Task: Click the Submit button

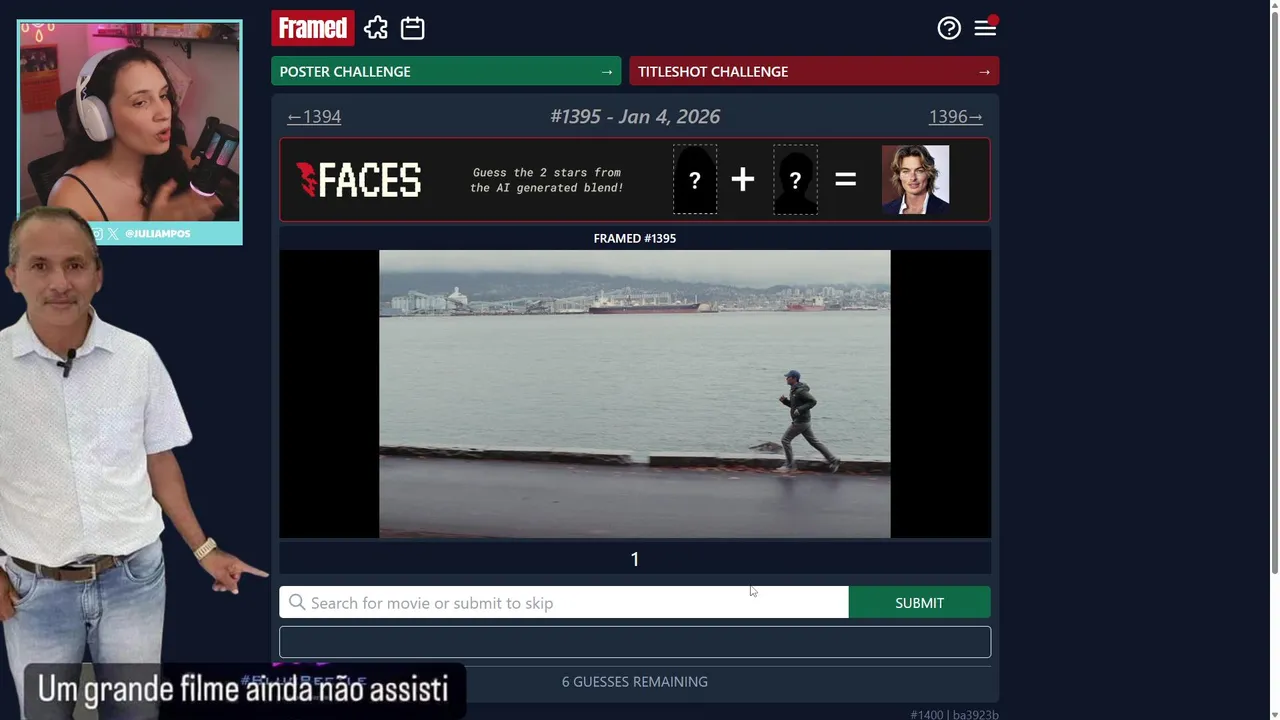Action: pyautogui.click(x=919, y=603)
